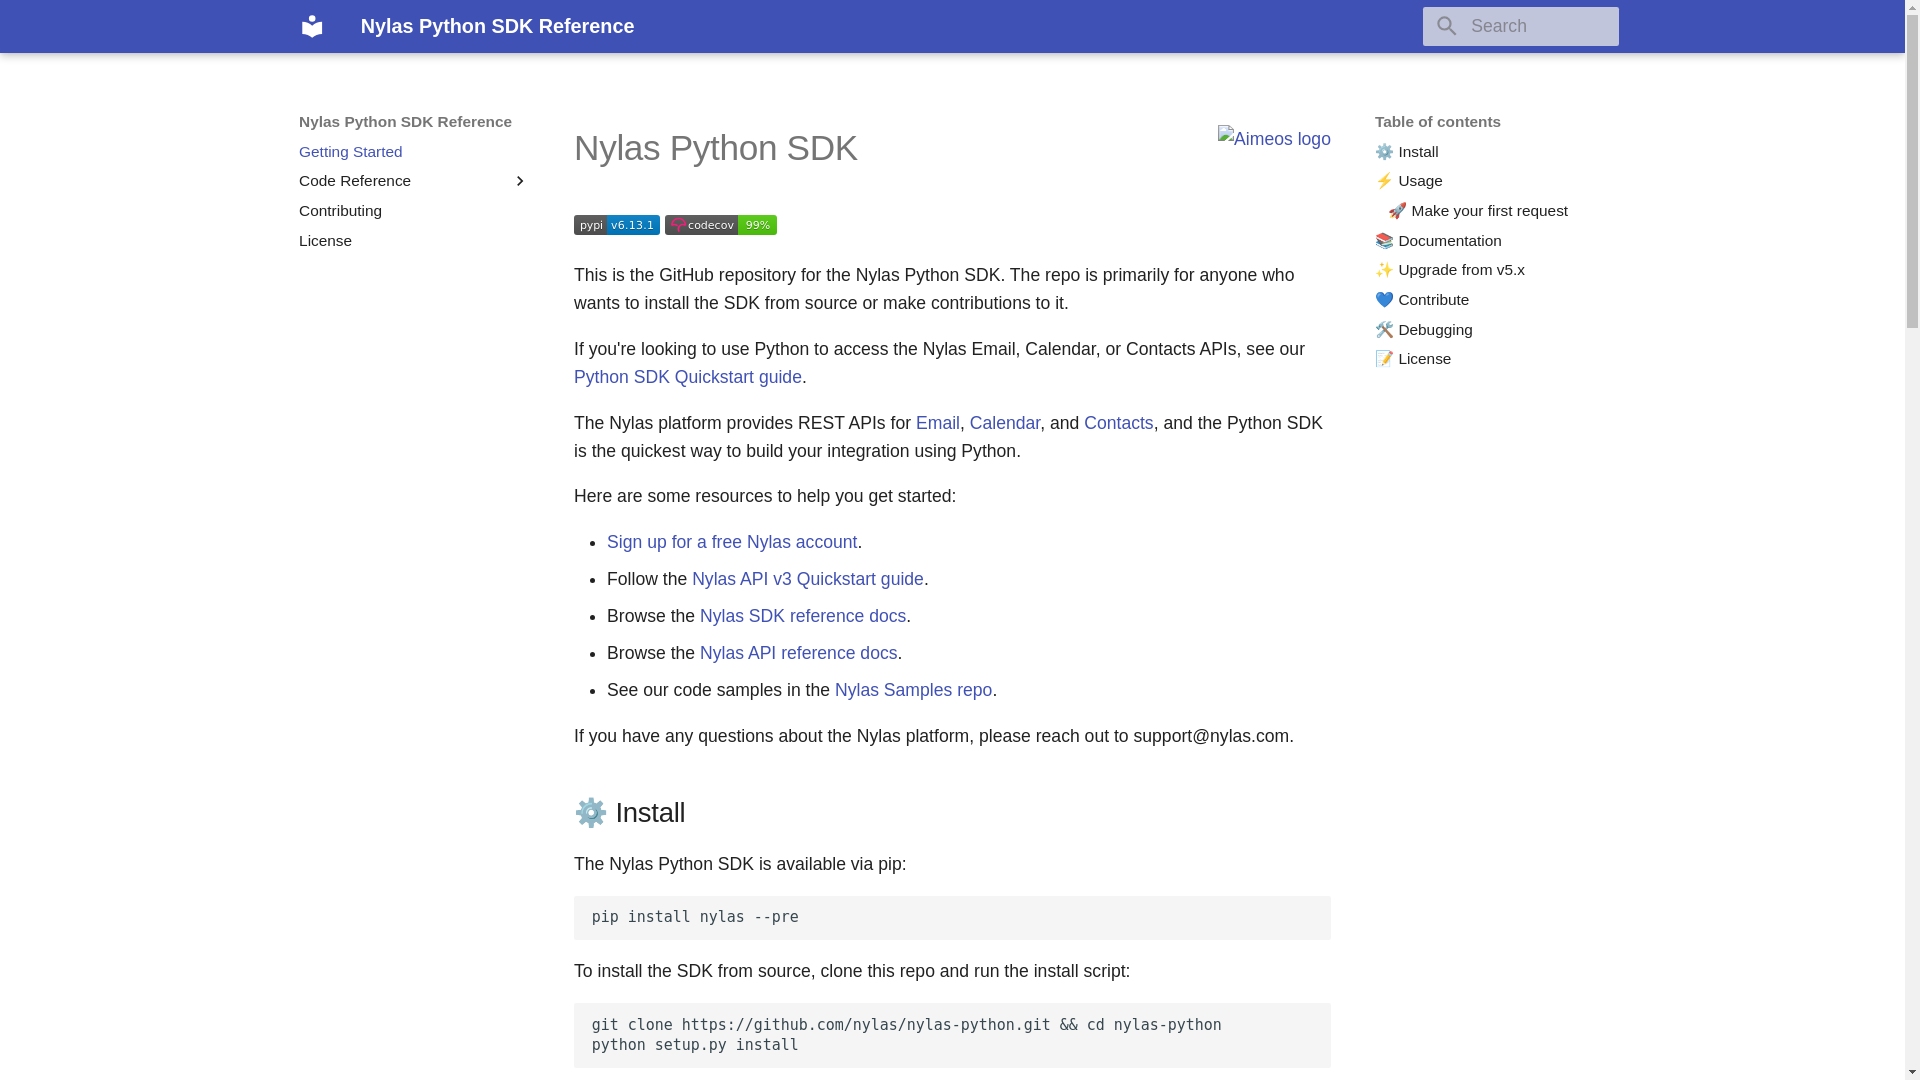The image size is (1920, 1080).
Task: Open Nylas API v3 Quickstart guide link
Action: [x=807, y=579]
